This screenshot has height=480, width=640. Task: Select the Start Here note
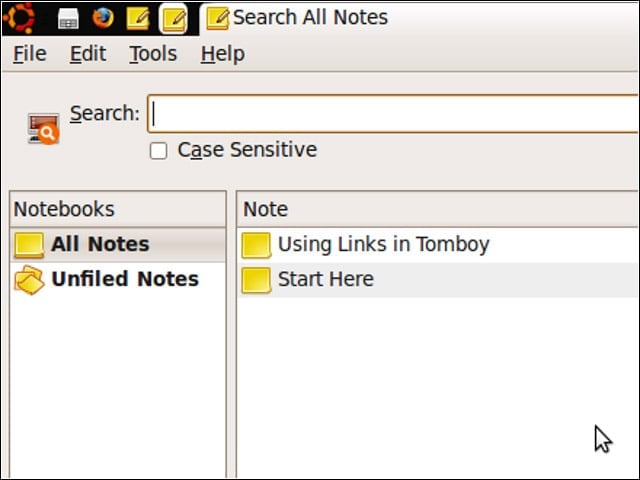tap(438, 280)
